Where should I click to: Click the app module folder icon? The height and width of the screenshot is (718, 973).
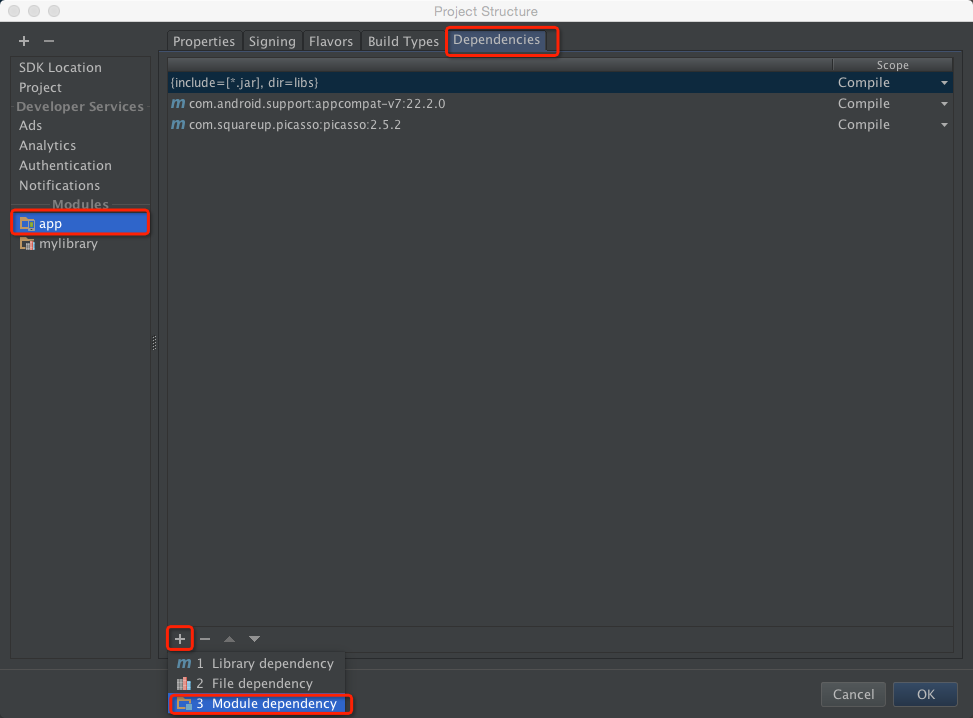[x=27, y=223]
